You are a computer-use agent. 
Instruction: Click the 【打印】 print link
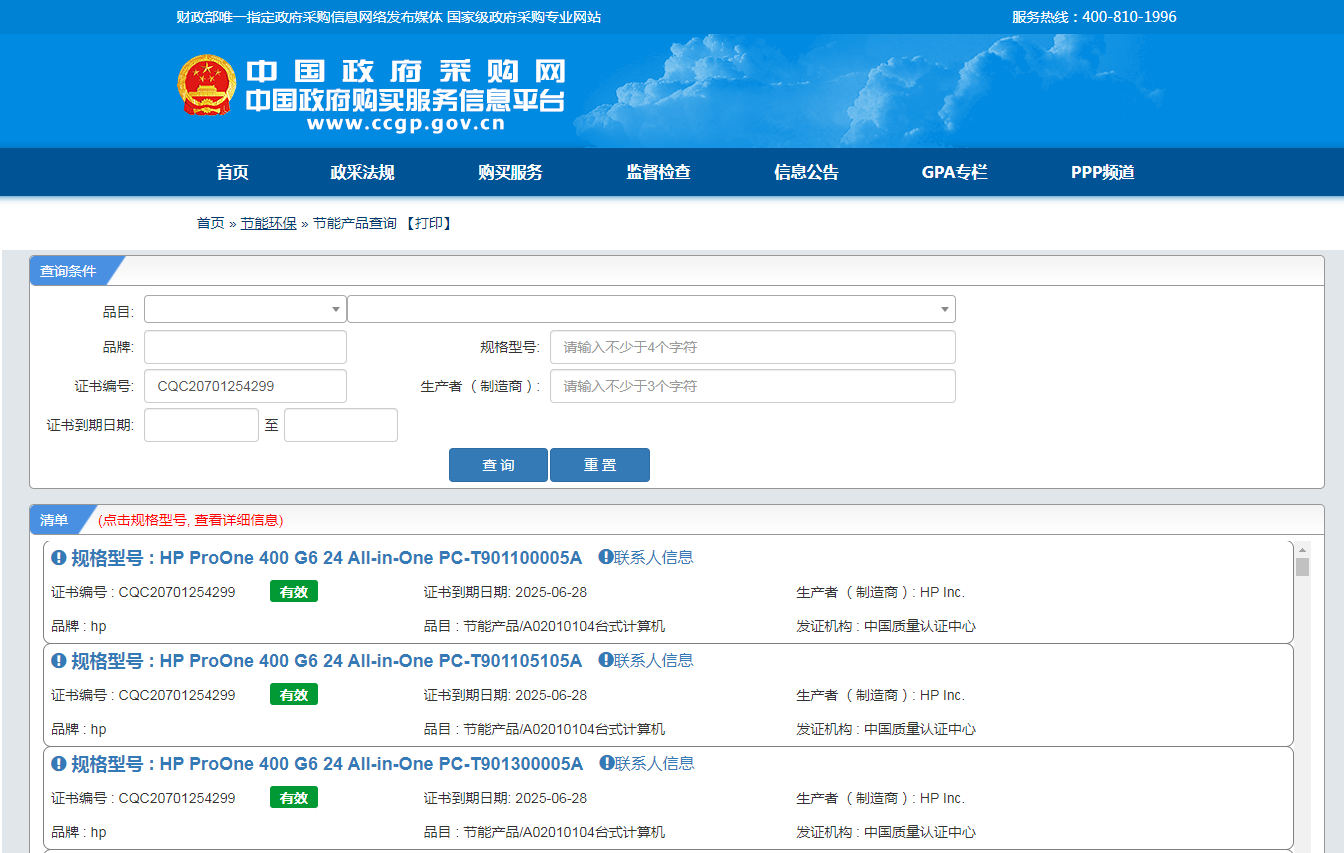click(429, 223)
